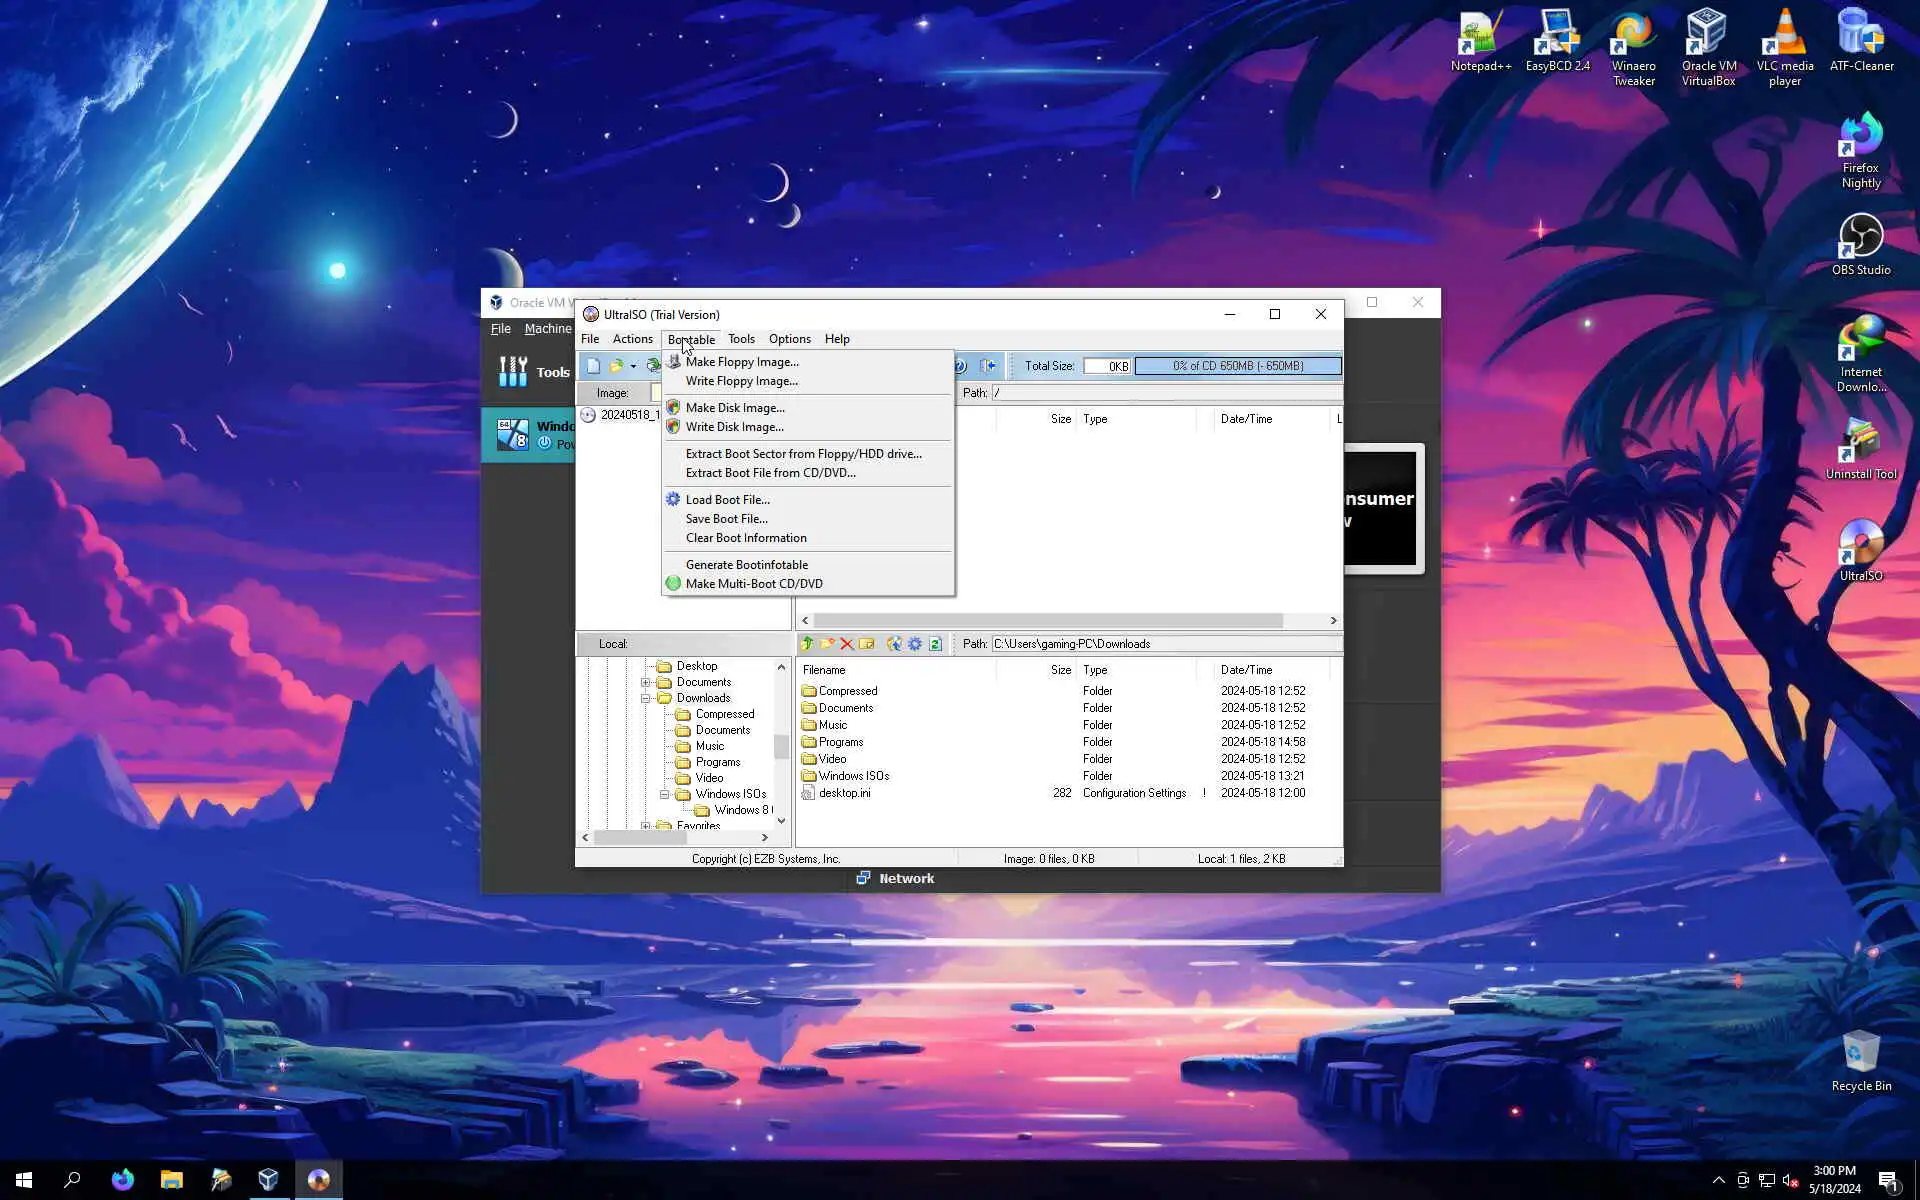Click the blue gear settings icon
The width and height of the screenshot is (1920, 1200).
(915, 644)
